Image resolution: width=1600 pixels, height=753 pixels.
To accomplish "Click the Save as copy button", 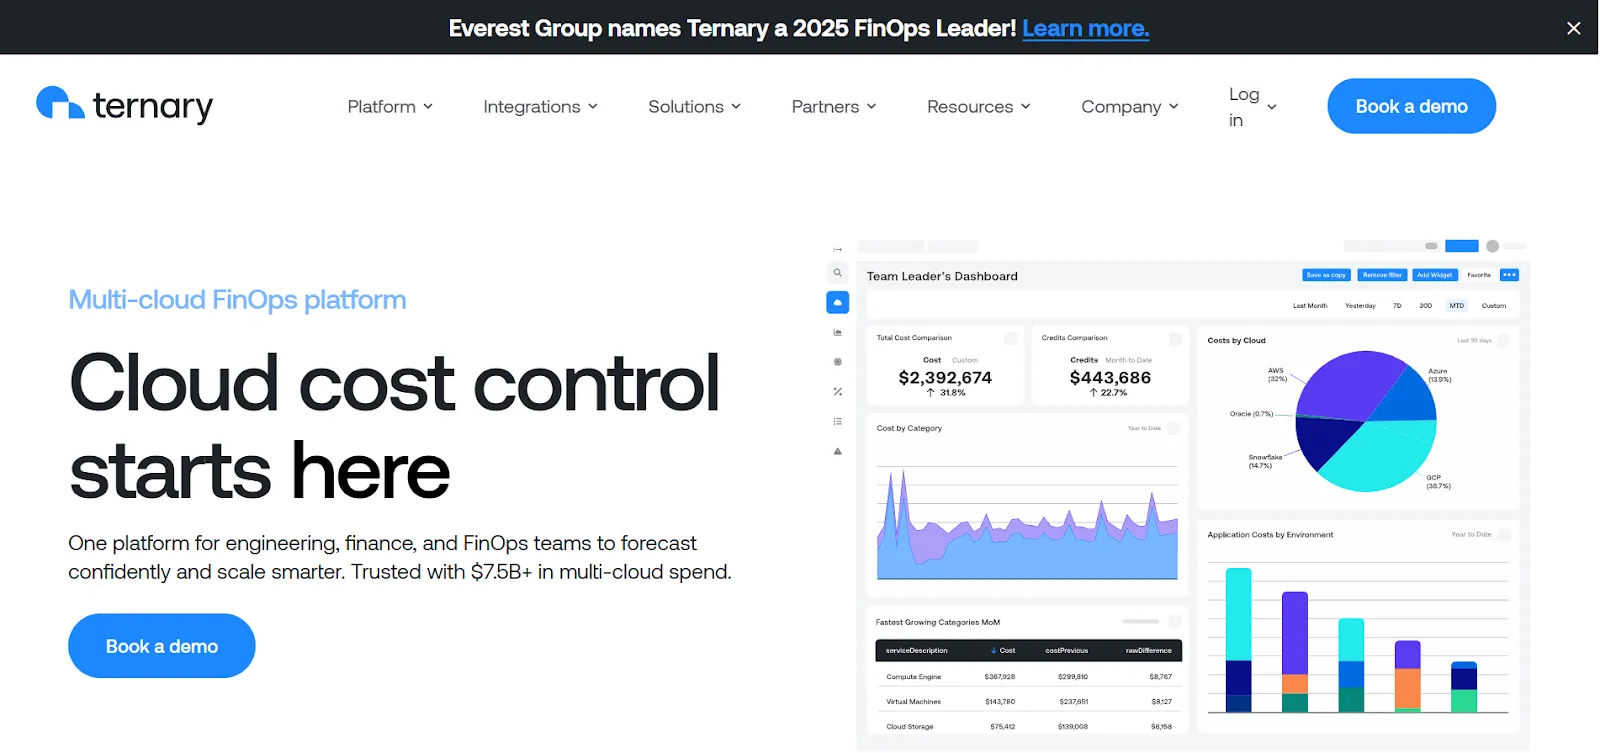I will [1326, 275].
